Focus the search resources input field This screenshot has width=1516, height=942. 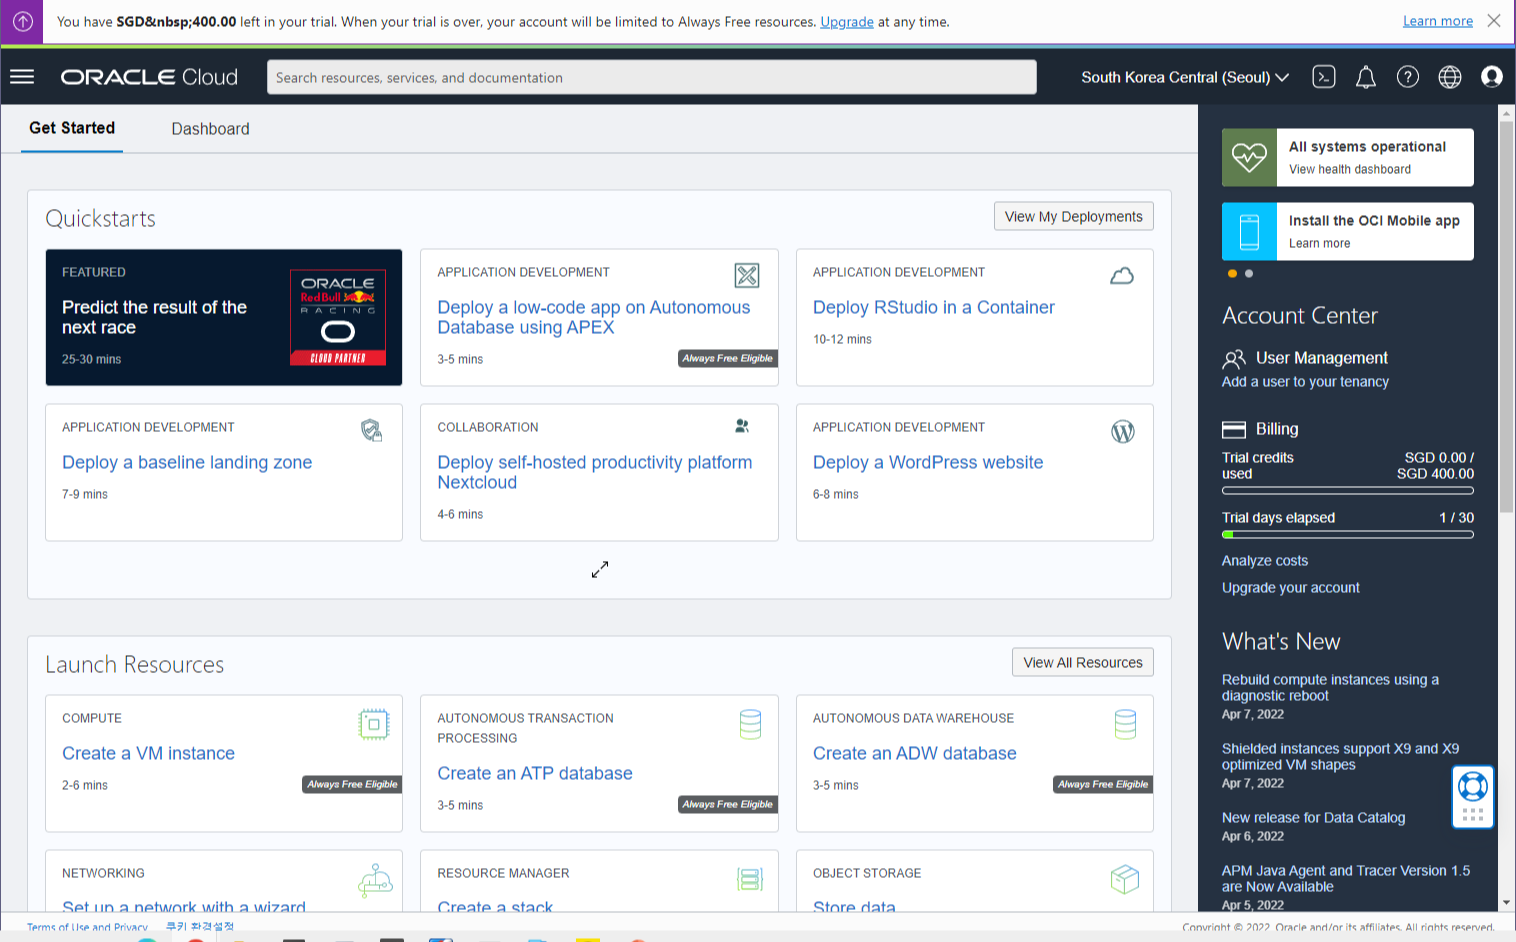pos(652,77)
